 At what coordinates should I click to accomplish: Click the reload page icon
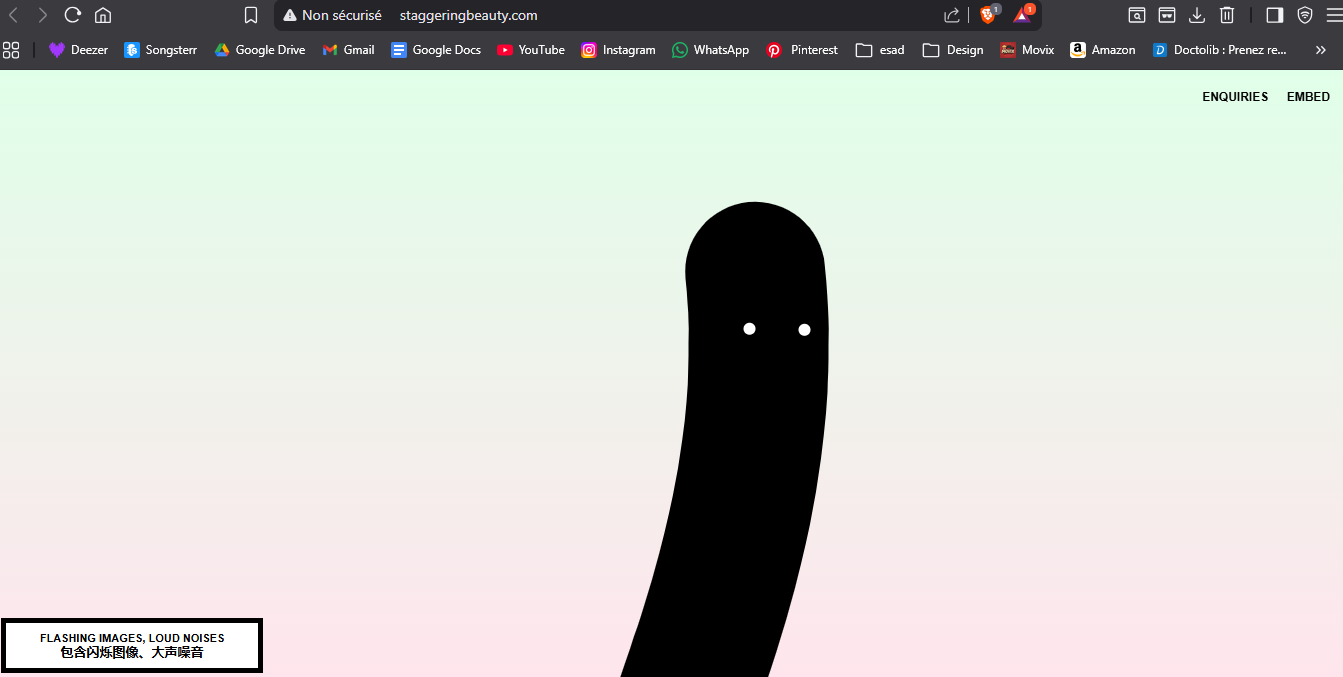(x=72, y=15)
